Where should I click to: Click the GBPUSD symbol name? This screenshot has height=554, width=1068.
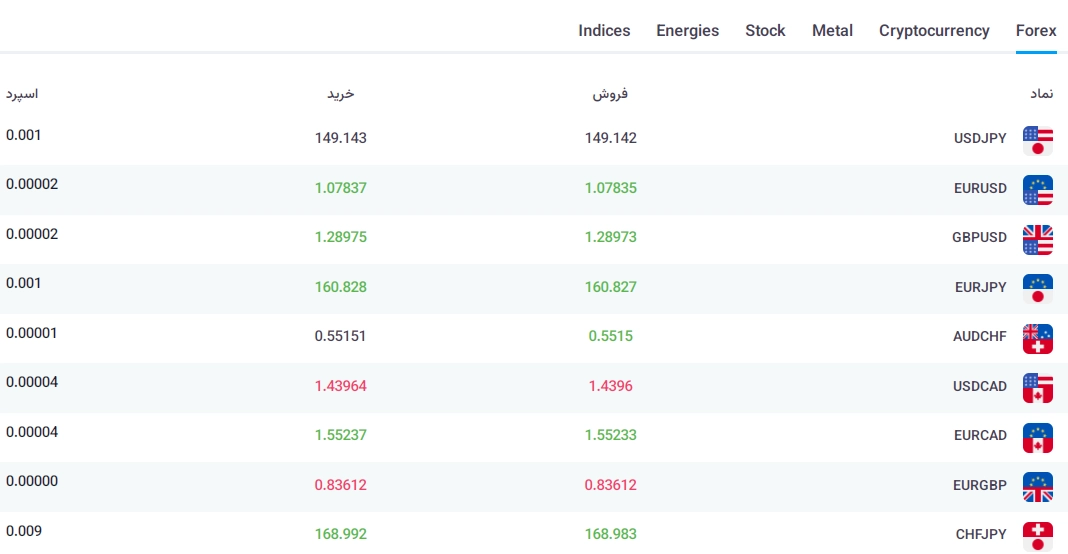(979, 237)
